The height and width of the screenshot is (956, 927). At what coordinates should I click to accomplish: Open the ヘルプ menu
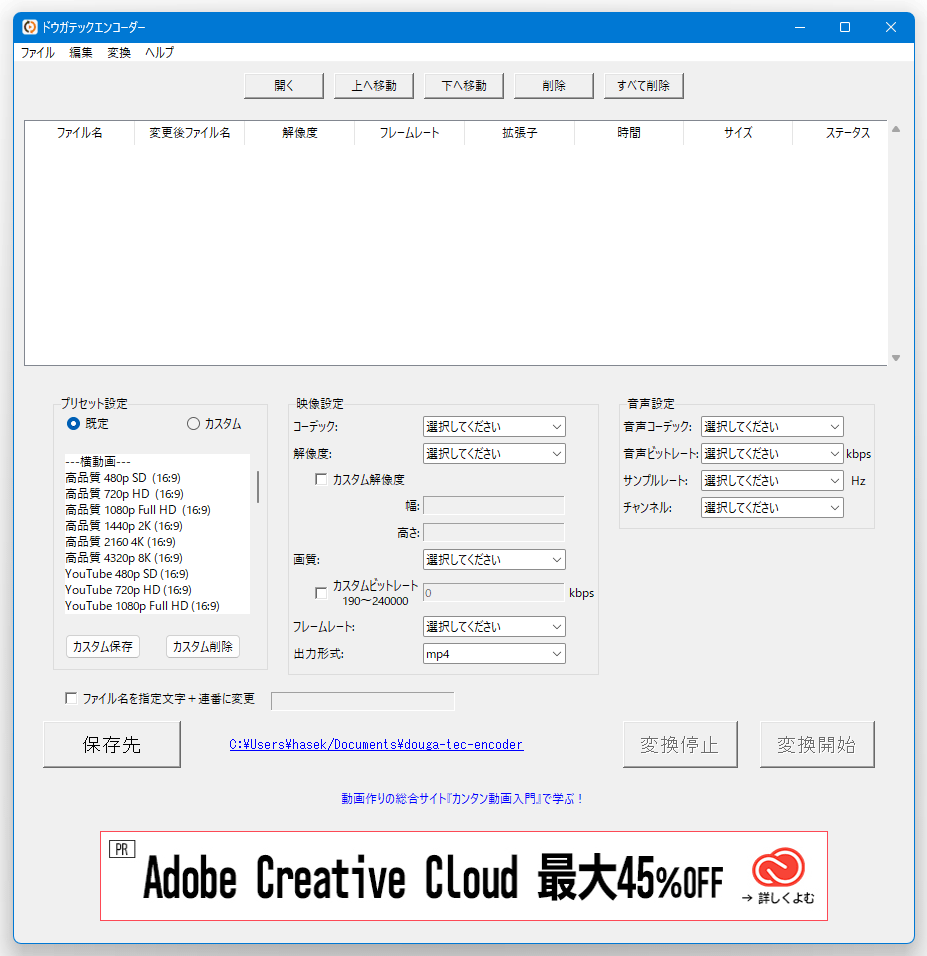coord(159,52)
